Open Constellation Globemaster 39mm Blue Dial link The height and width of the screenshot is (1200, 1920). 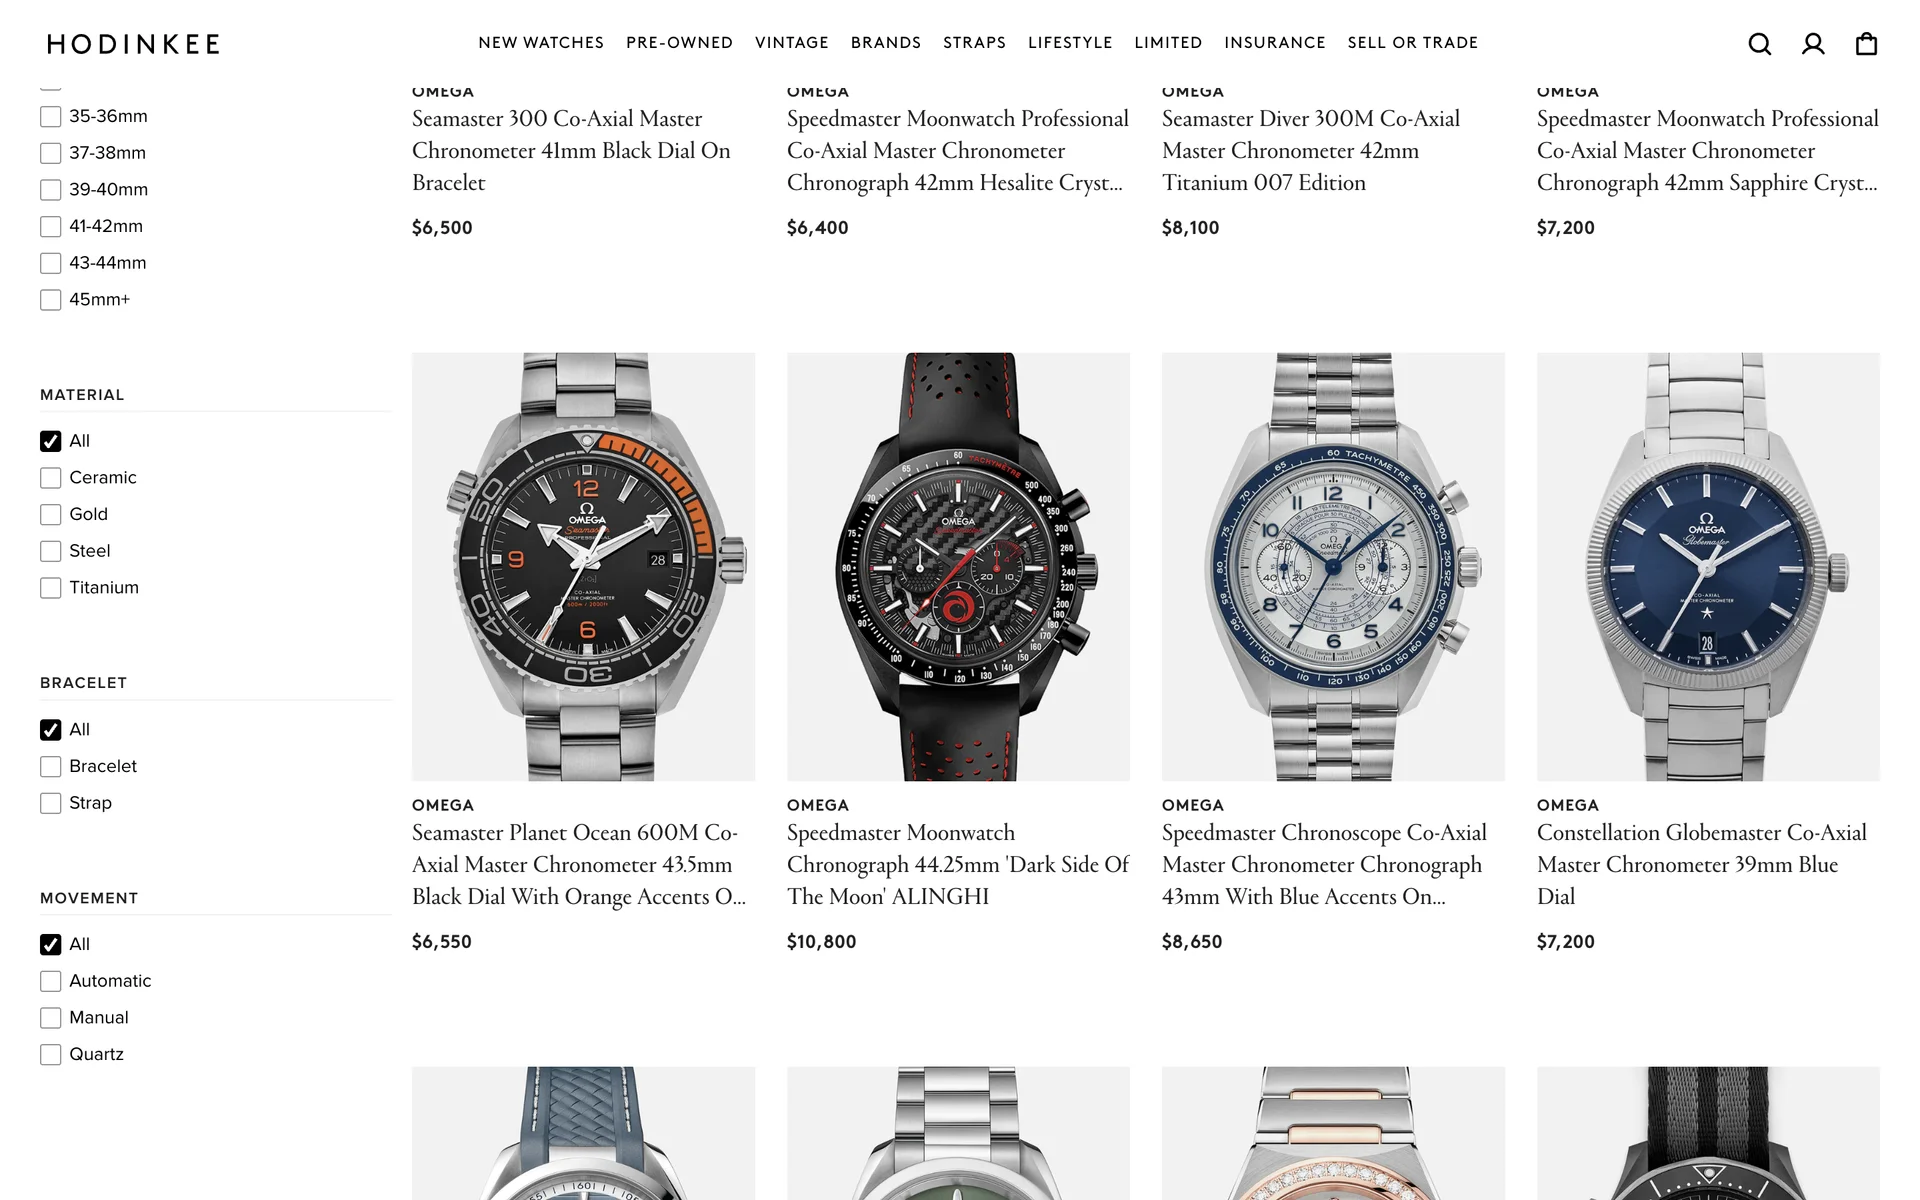(x=1701, y=864)
